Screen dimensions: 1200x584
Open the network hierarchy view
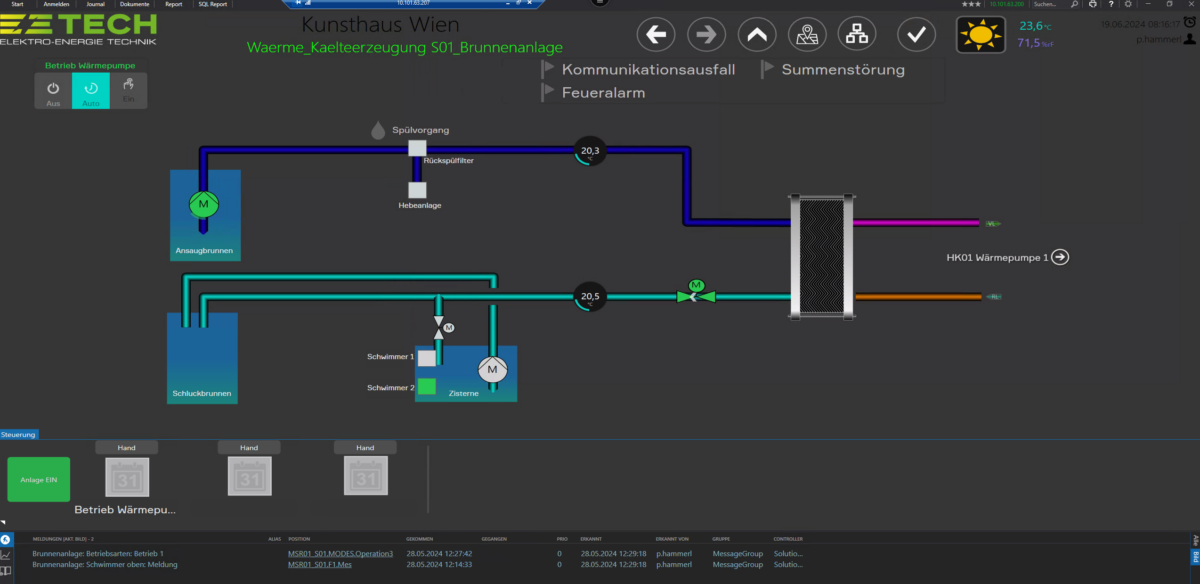856,35
